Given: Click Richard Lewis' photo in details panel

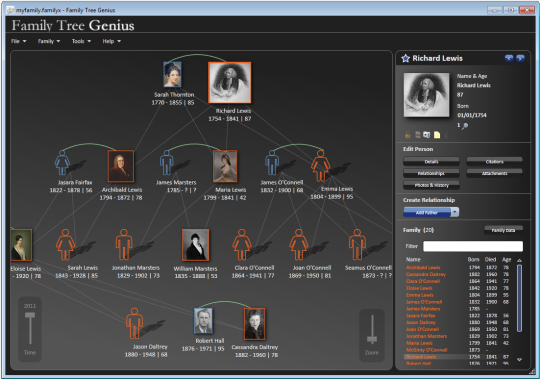Looking at the screenshot, I should [426, 95].
